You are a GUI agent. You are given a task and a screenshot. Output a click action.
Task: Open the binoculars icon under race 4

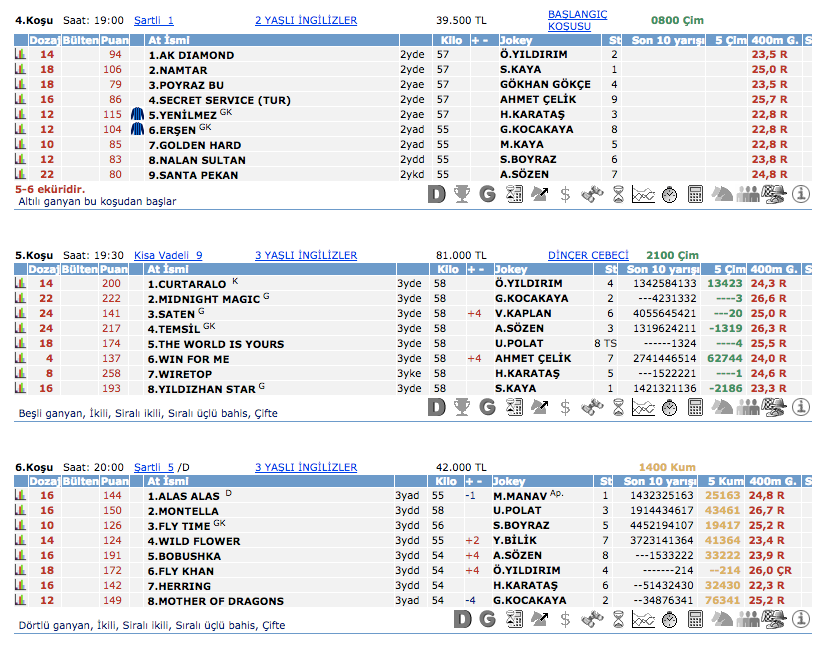[x=591, y=194]
